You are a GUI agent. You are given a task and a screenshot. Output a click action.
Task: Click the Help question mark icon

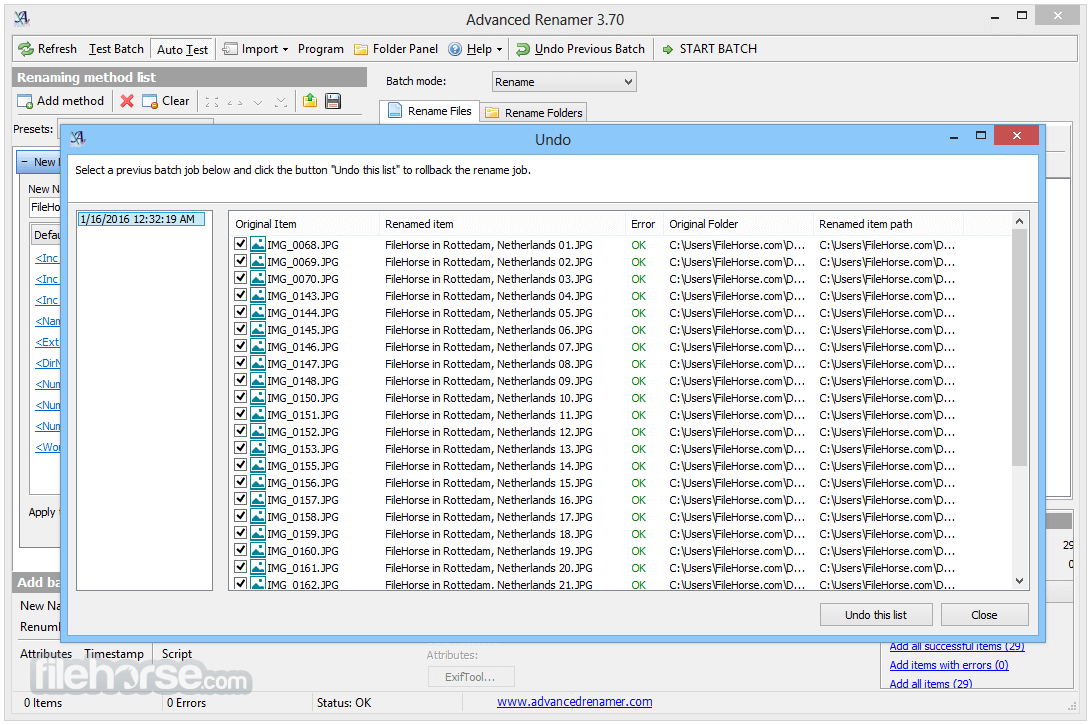coord(455,49)
